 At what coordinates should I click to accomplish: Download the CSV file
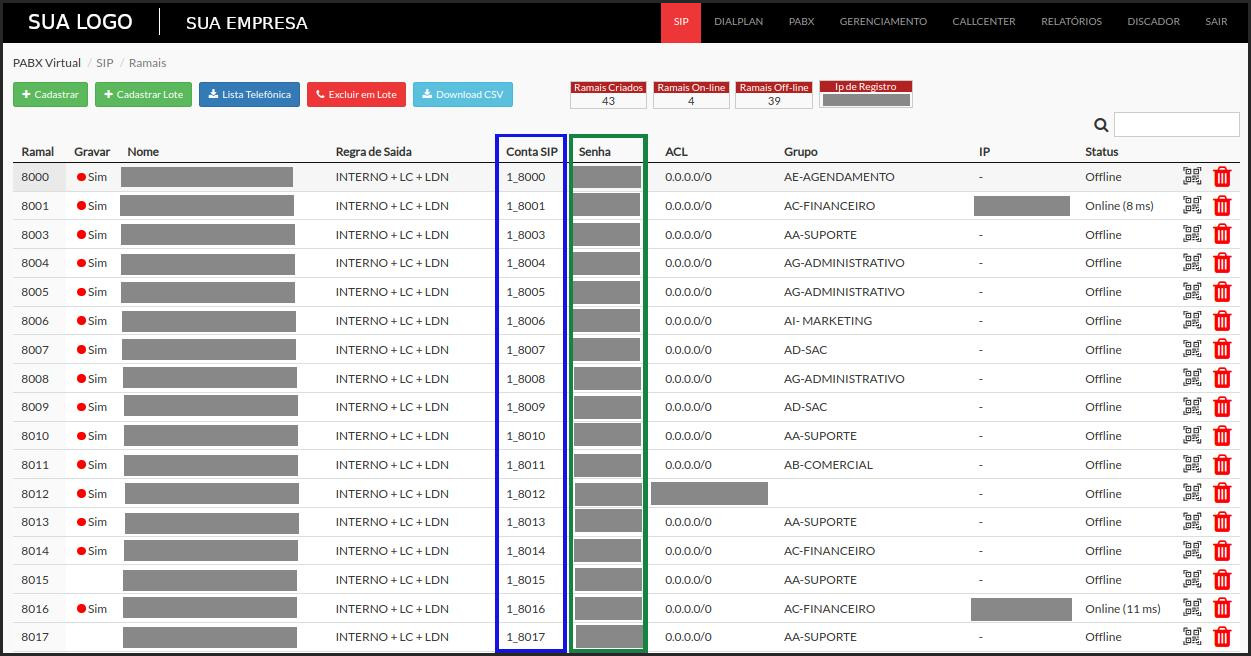[x=462, y=95]
